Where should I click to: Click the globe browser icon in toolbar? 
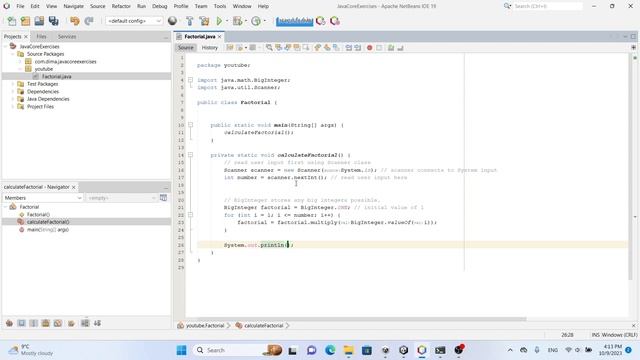(x=173, y=21)
